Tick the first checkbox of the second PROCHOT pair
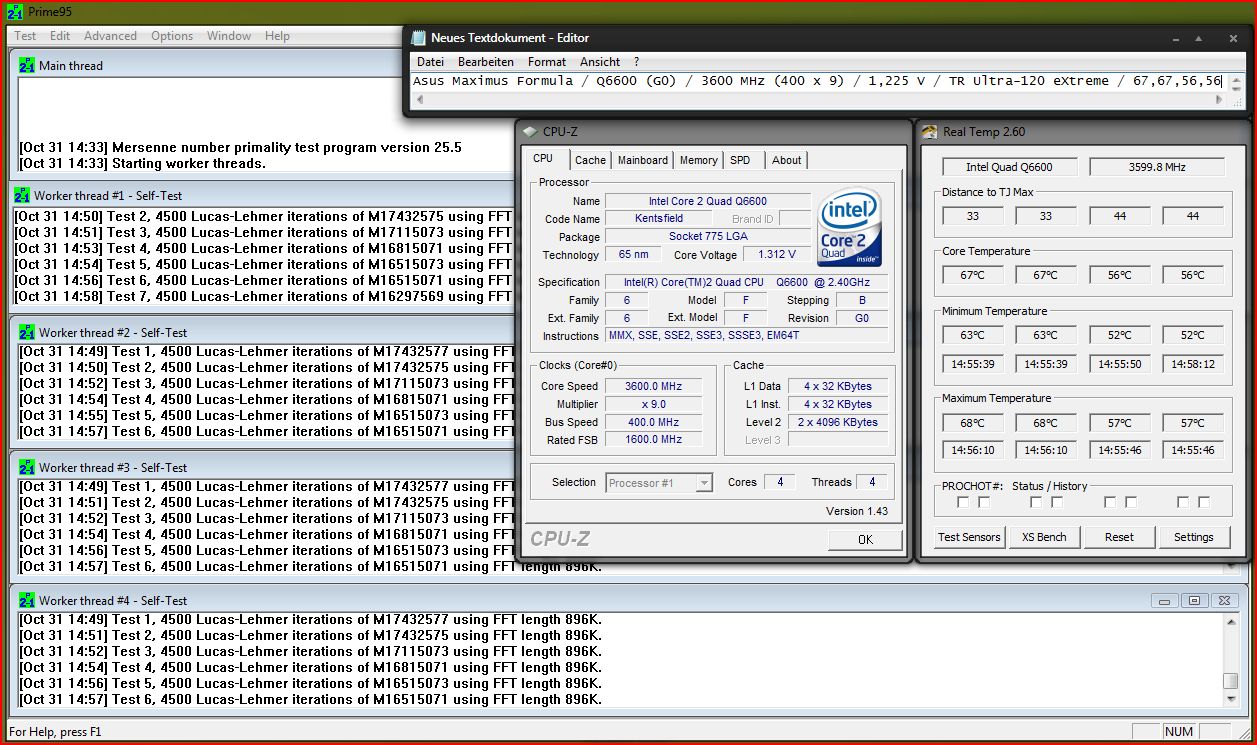Image resolution: width=1257 pixels, height=745 pixels. [x=1036, y=502]
